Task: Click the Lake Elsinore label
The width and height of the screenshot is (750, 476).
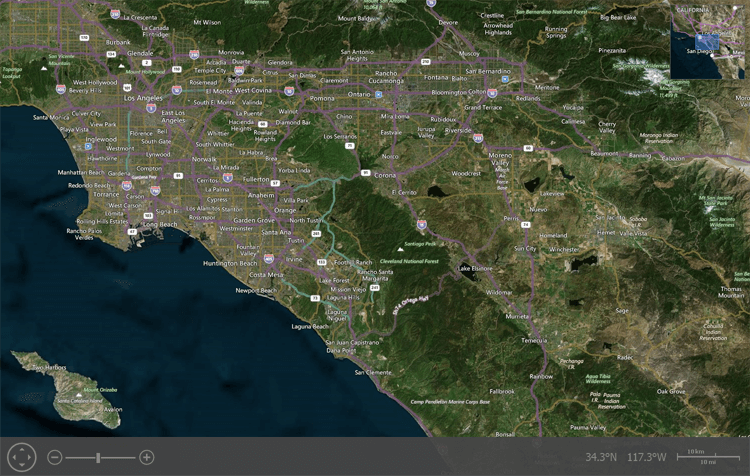Action: point(474,268)
